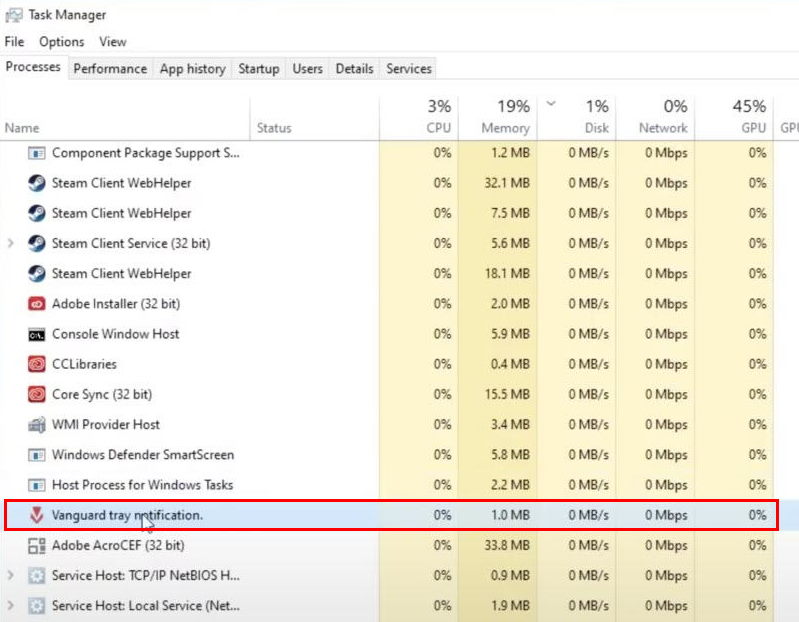Click the Core Sync icon
The height and width of the screenshot is (622, 799).
pos(37,394)
